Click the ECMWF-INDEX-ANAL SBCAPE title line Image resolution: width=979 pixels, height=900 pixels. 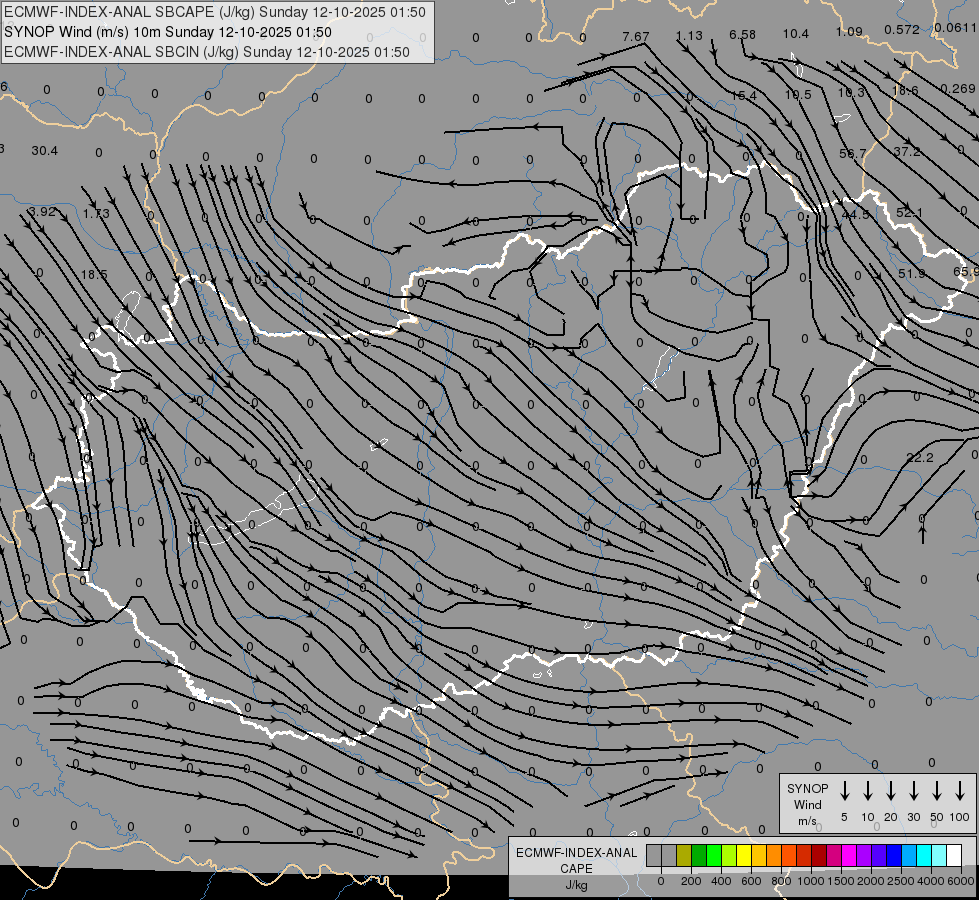coord(215,12)
